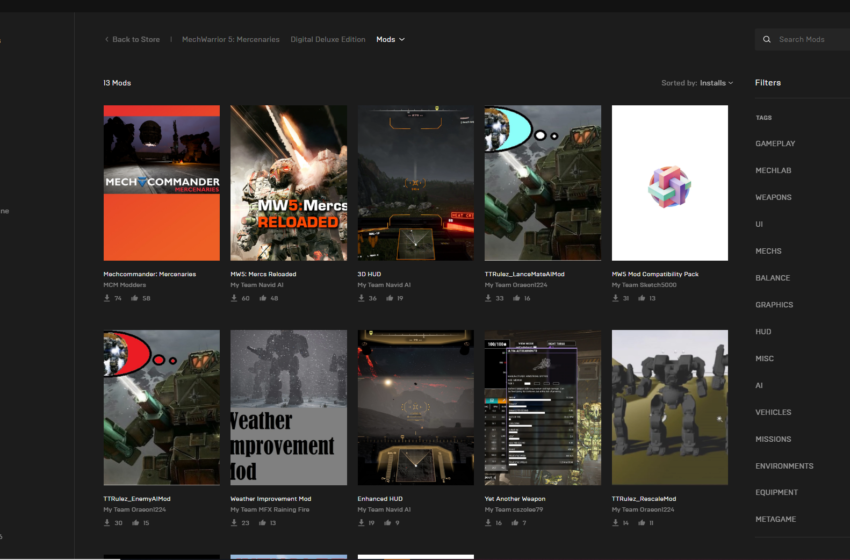The width and height of the screenshot is (850, 560).
Task: Filter by UI tag
Action: coord(759,224)
